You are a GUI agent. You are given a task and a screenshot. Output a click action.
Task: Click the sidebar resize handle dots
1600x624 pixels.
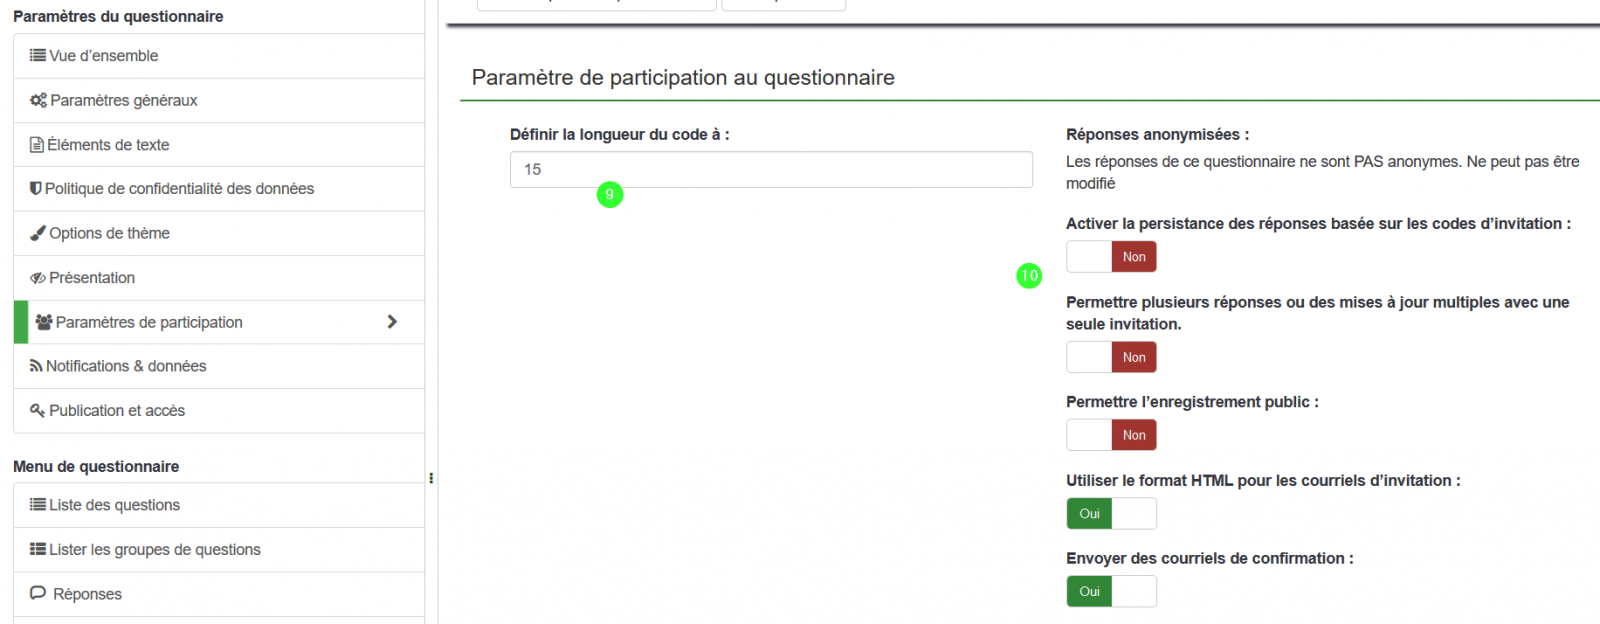[x=431, y=478]
